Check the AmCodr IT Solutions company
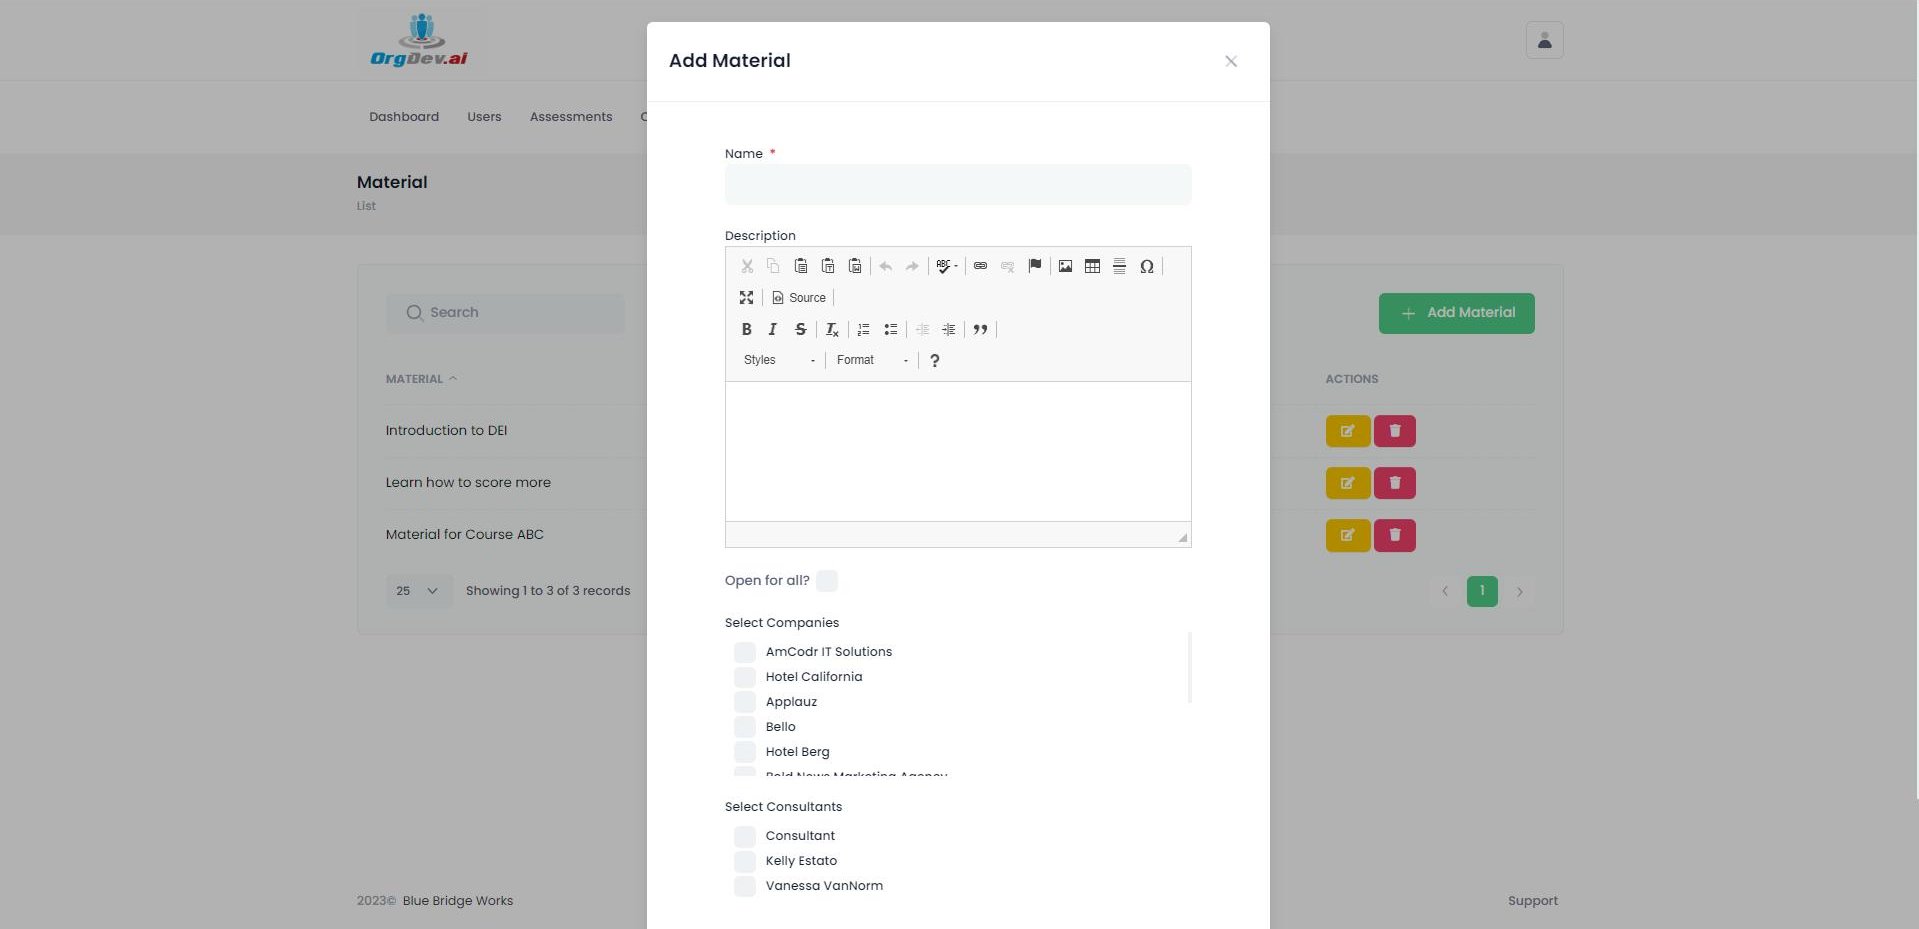This screenshot has height=929, width=1919. point(745,652)
